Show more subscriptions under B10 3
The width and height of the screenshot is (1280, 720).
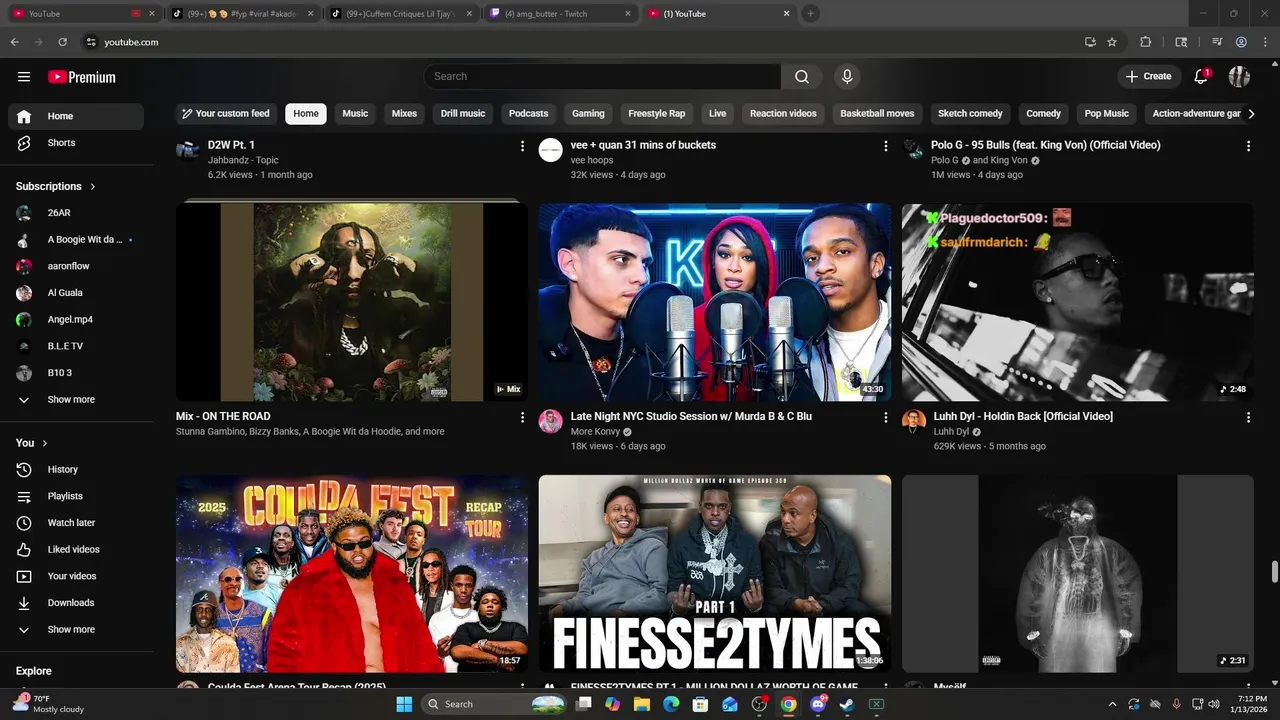(72, 400)
